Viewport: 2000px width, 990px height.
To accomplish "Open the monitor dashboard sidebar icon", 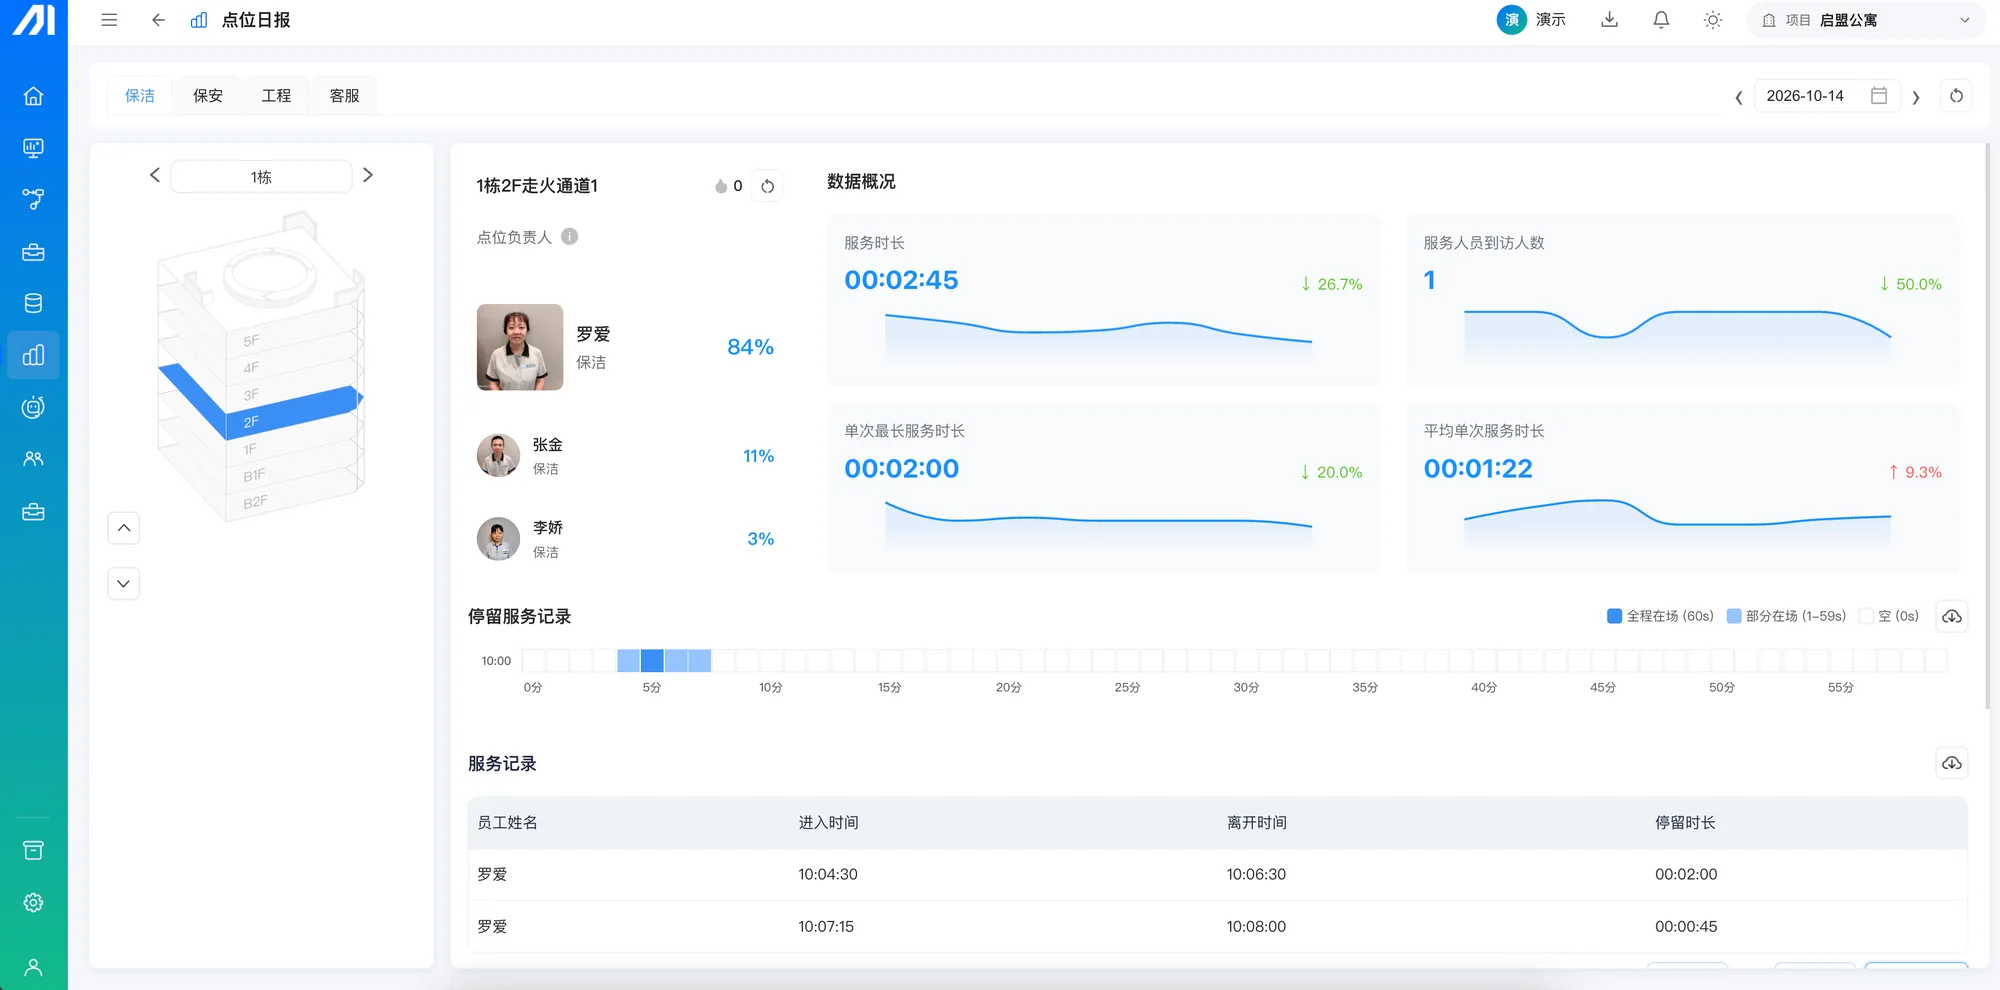I will (33, 148).
